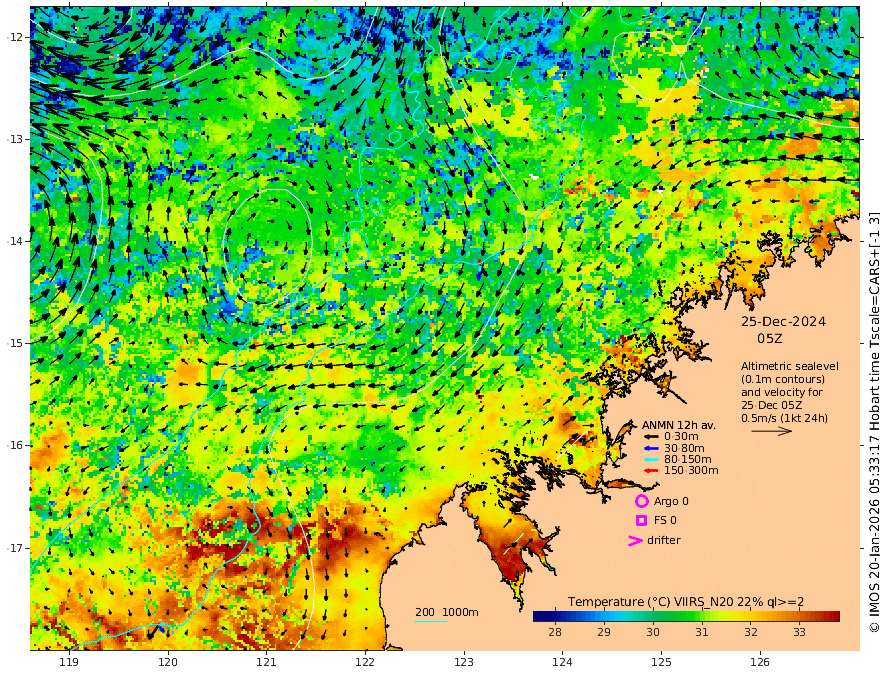This screenshot has height=680, width=880.
Task: Click the '30-80m' depth label
Action: click(x=684, y=448)
